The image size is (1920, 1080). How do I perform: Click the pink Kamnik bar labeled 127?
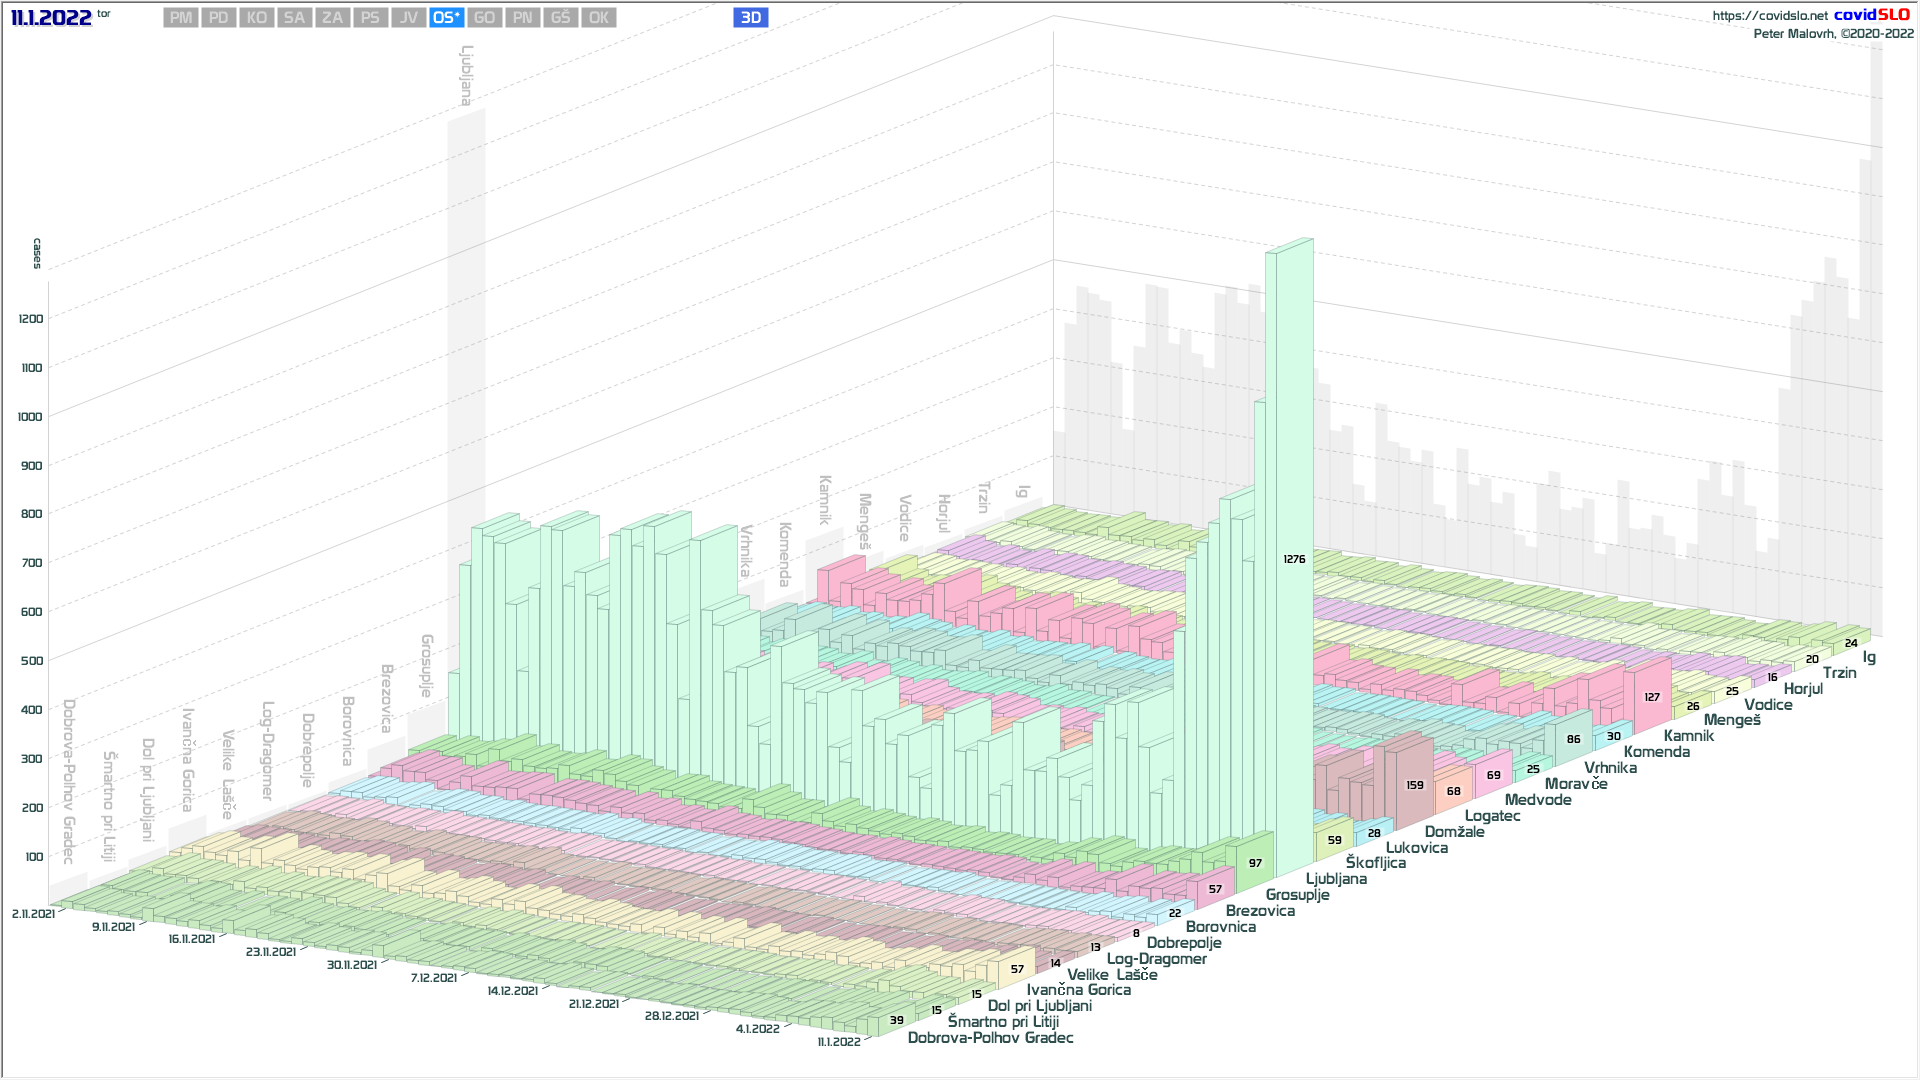coord(1652,697)
